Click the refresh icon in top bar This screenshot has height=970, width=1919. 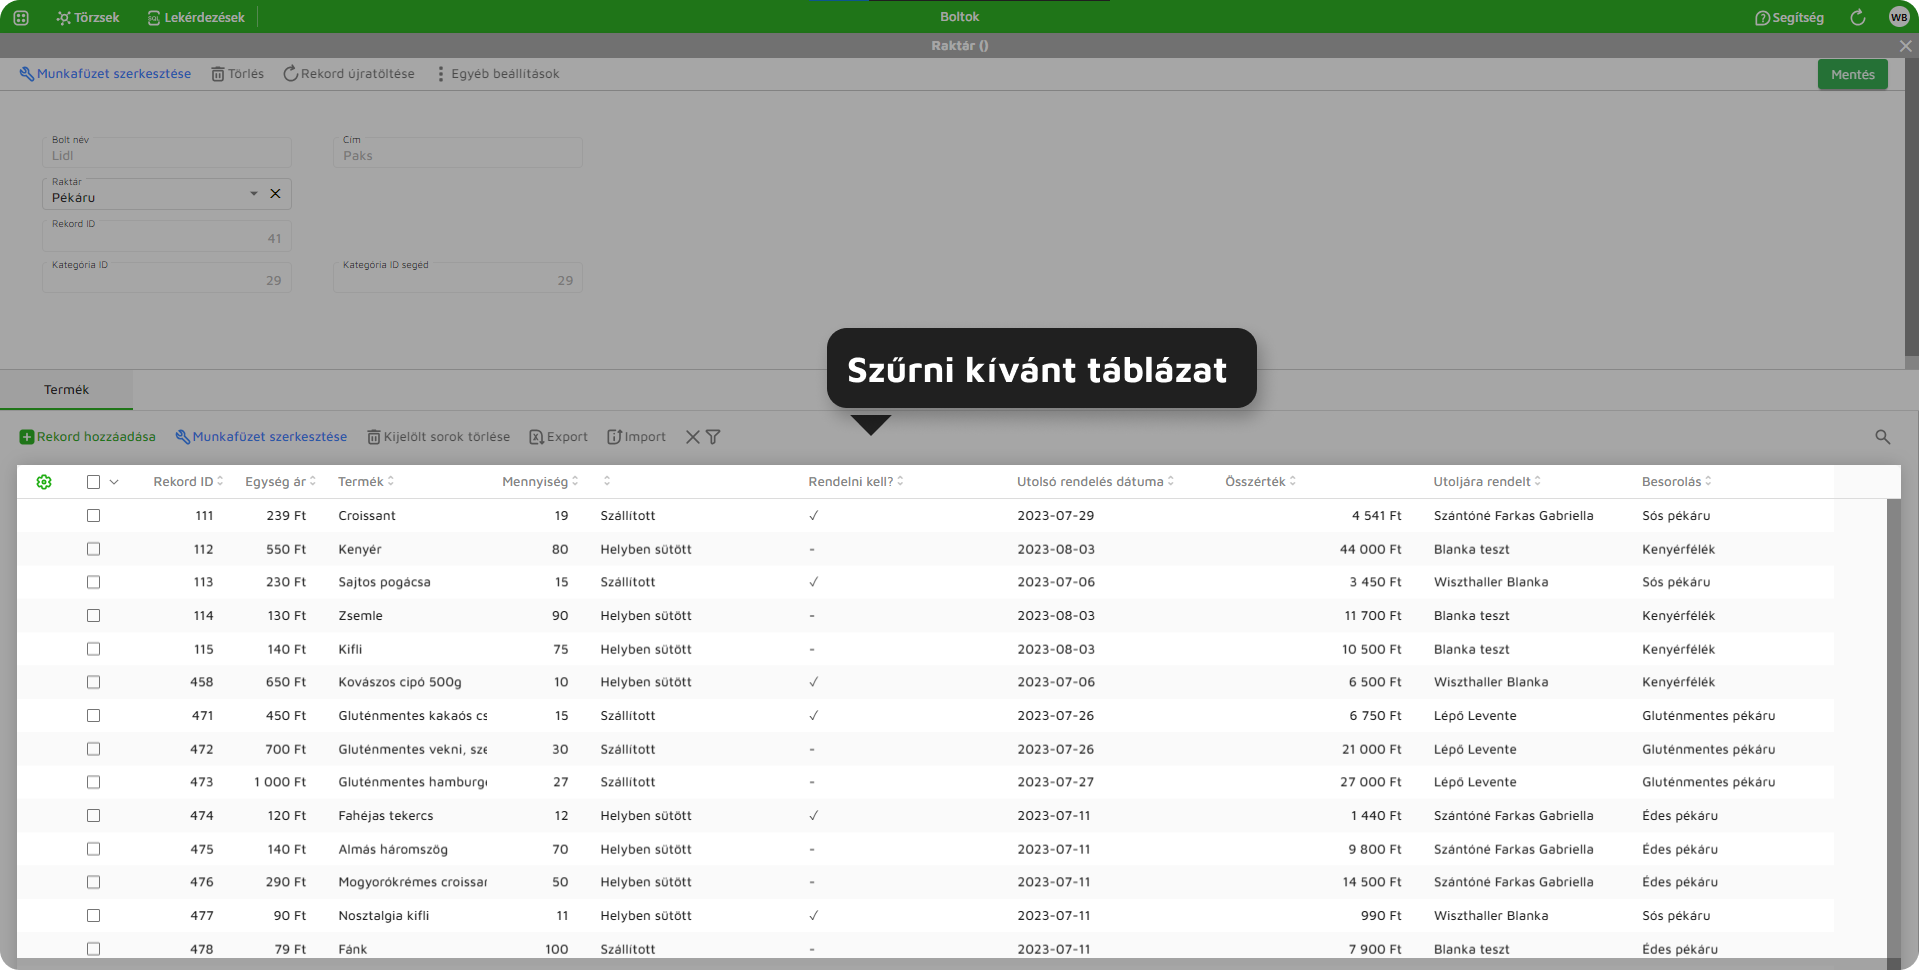(x=1857, y=17)
